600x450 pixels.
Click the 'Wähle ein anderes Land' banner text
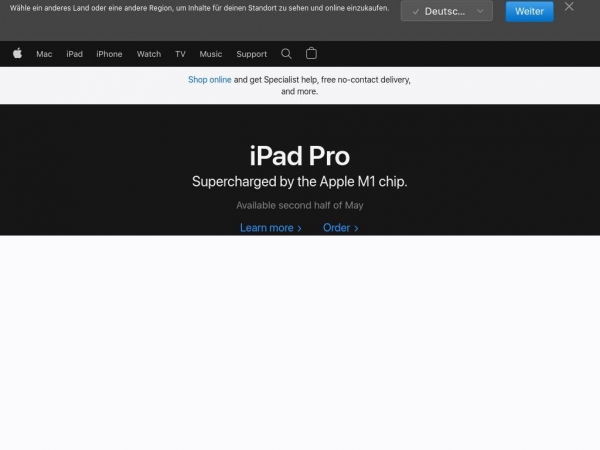click(199, 8)
